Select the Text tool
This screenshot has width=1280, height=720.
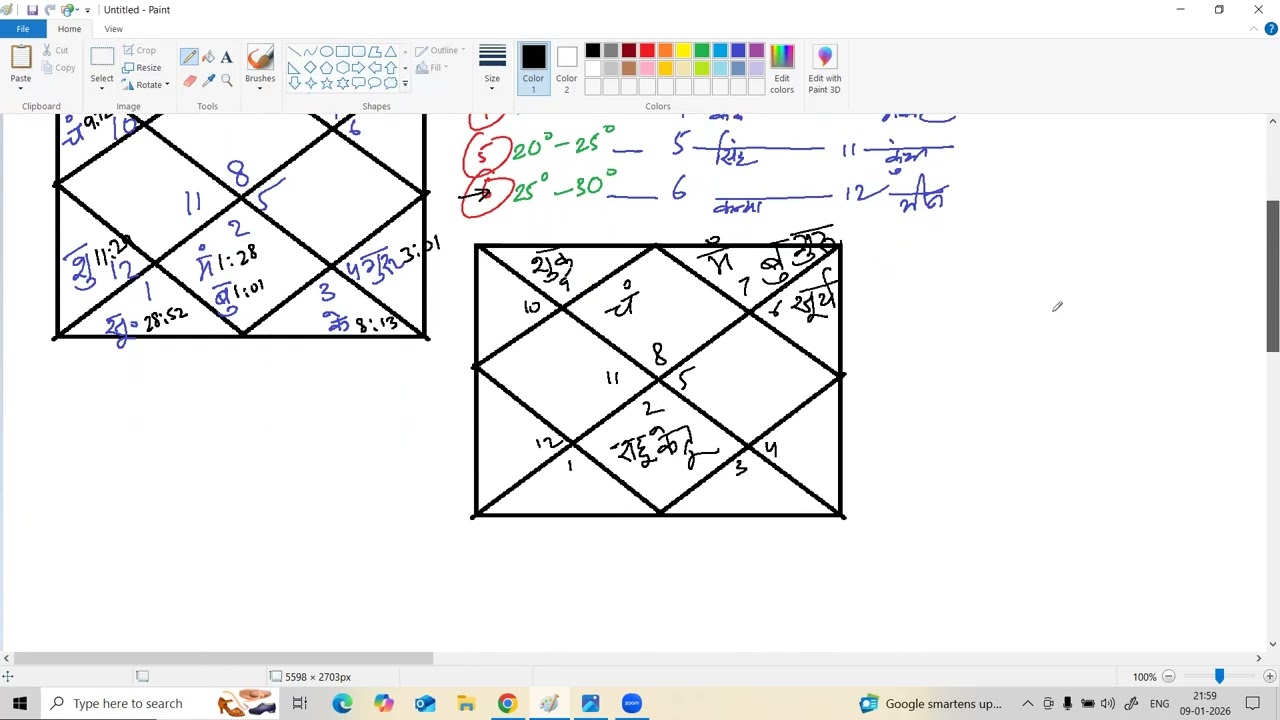(x=227, y=57)
